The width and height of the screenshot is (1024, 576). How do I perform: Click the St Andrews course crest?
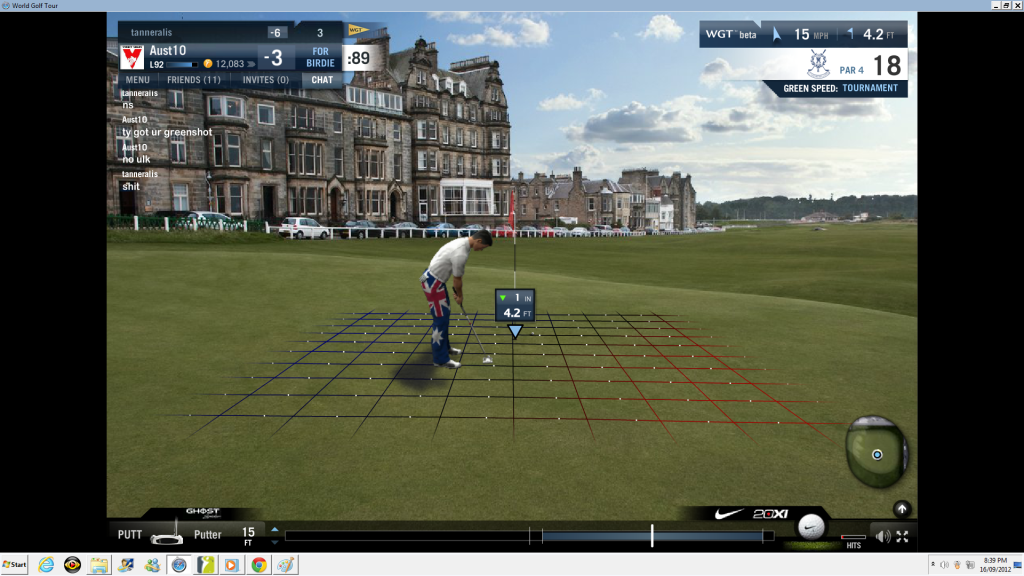click(818, 65)
